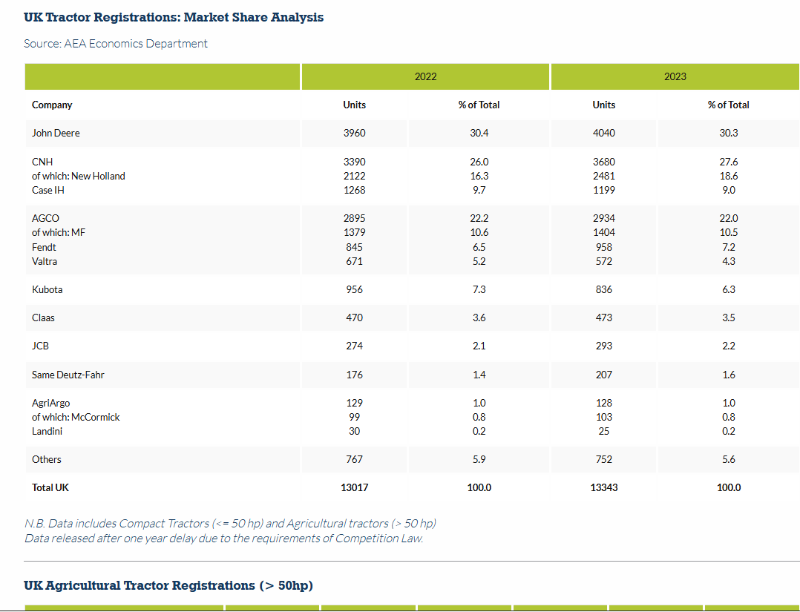Click the Market Share Analysis page title
This screenshot has height=612, width=800.
pyautogui.click(x=173, y=18)
